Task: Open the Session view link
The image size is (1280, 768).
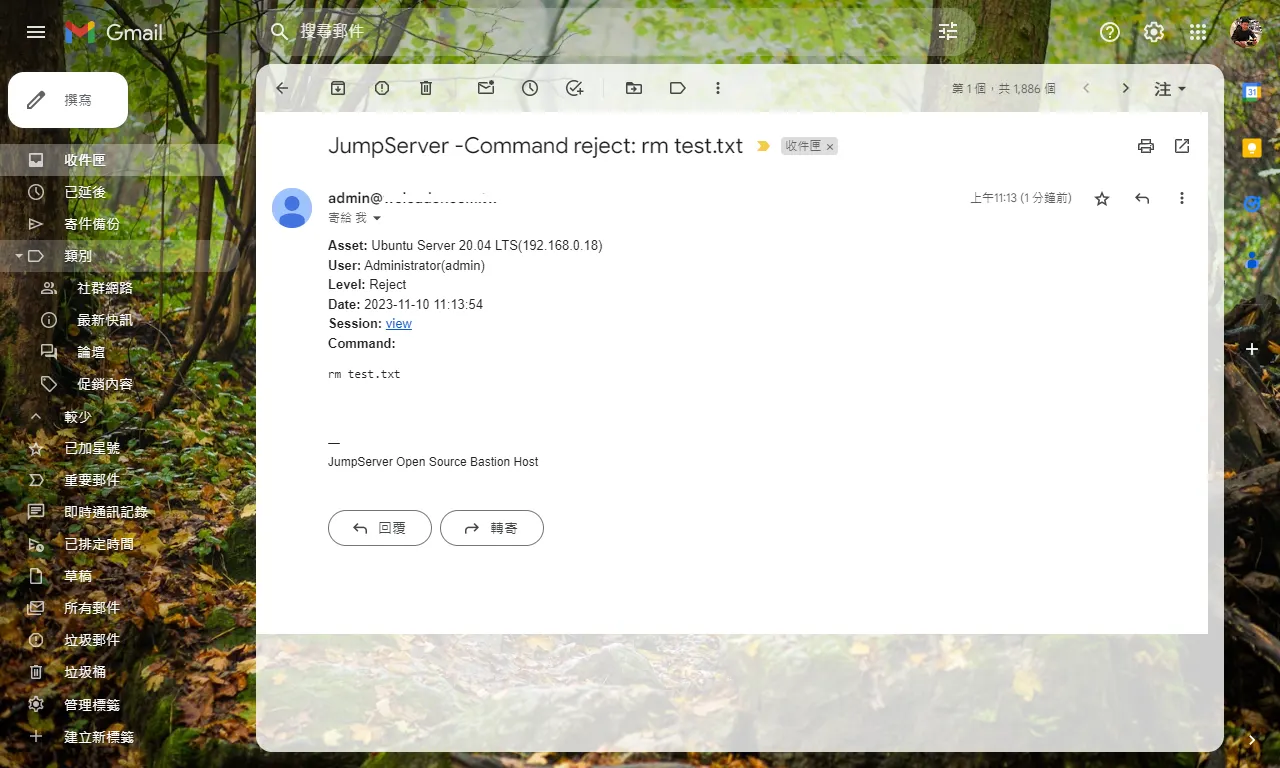Action: (399, 324)
